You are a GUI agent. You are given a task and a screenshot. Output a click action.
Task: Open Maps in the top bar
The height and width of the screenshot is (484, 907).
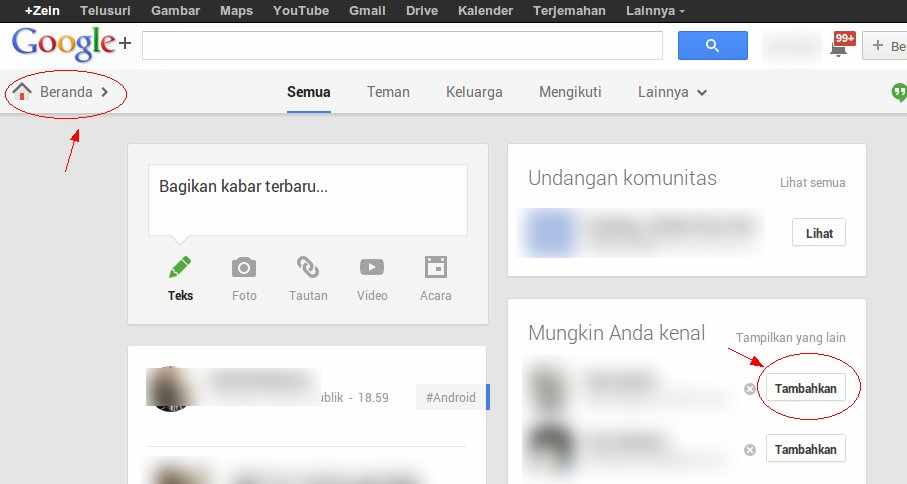click(x=237, y=11)
